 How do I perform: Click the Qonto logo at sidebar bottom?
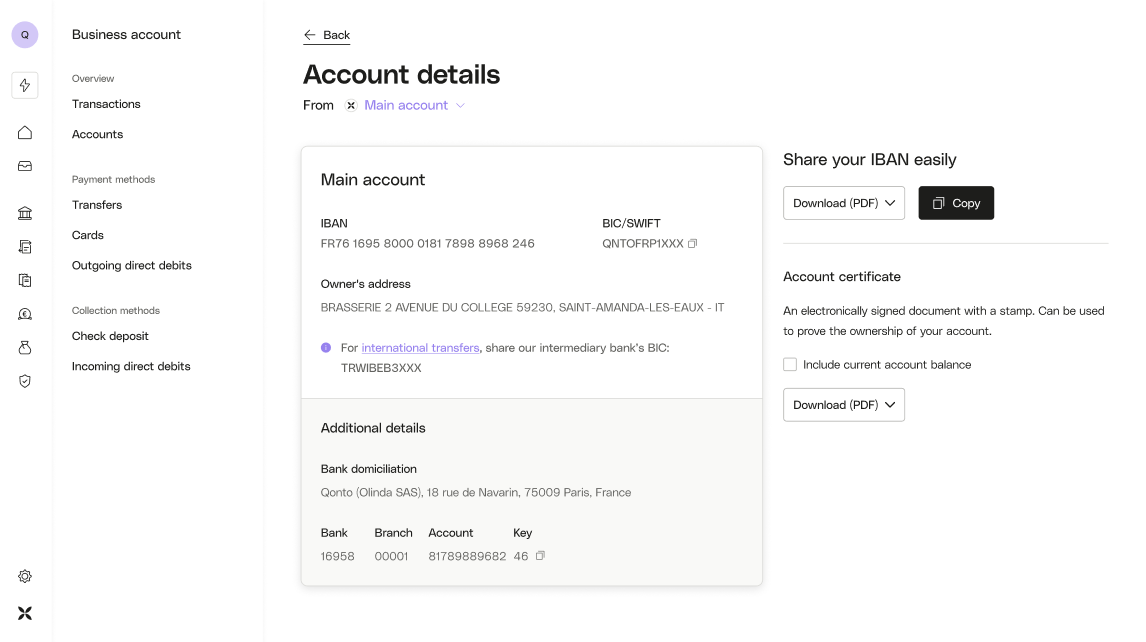pyautogui.click(x=25, y=613)
